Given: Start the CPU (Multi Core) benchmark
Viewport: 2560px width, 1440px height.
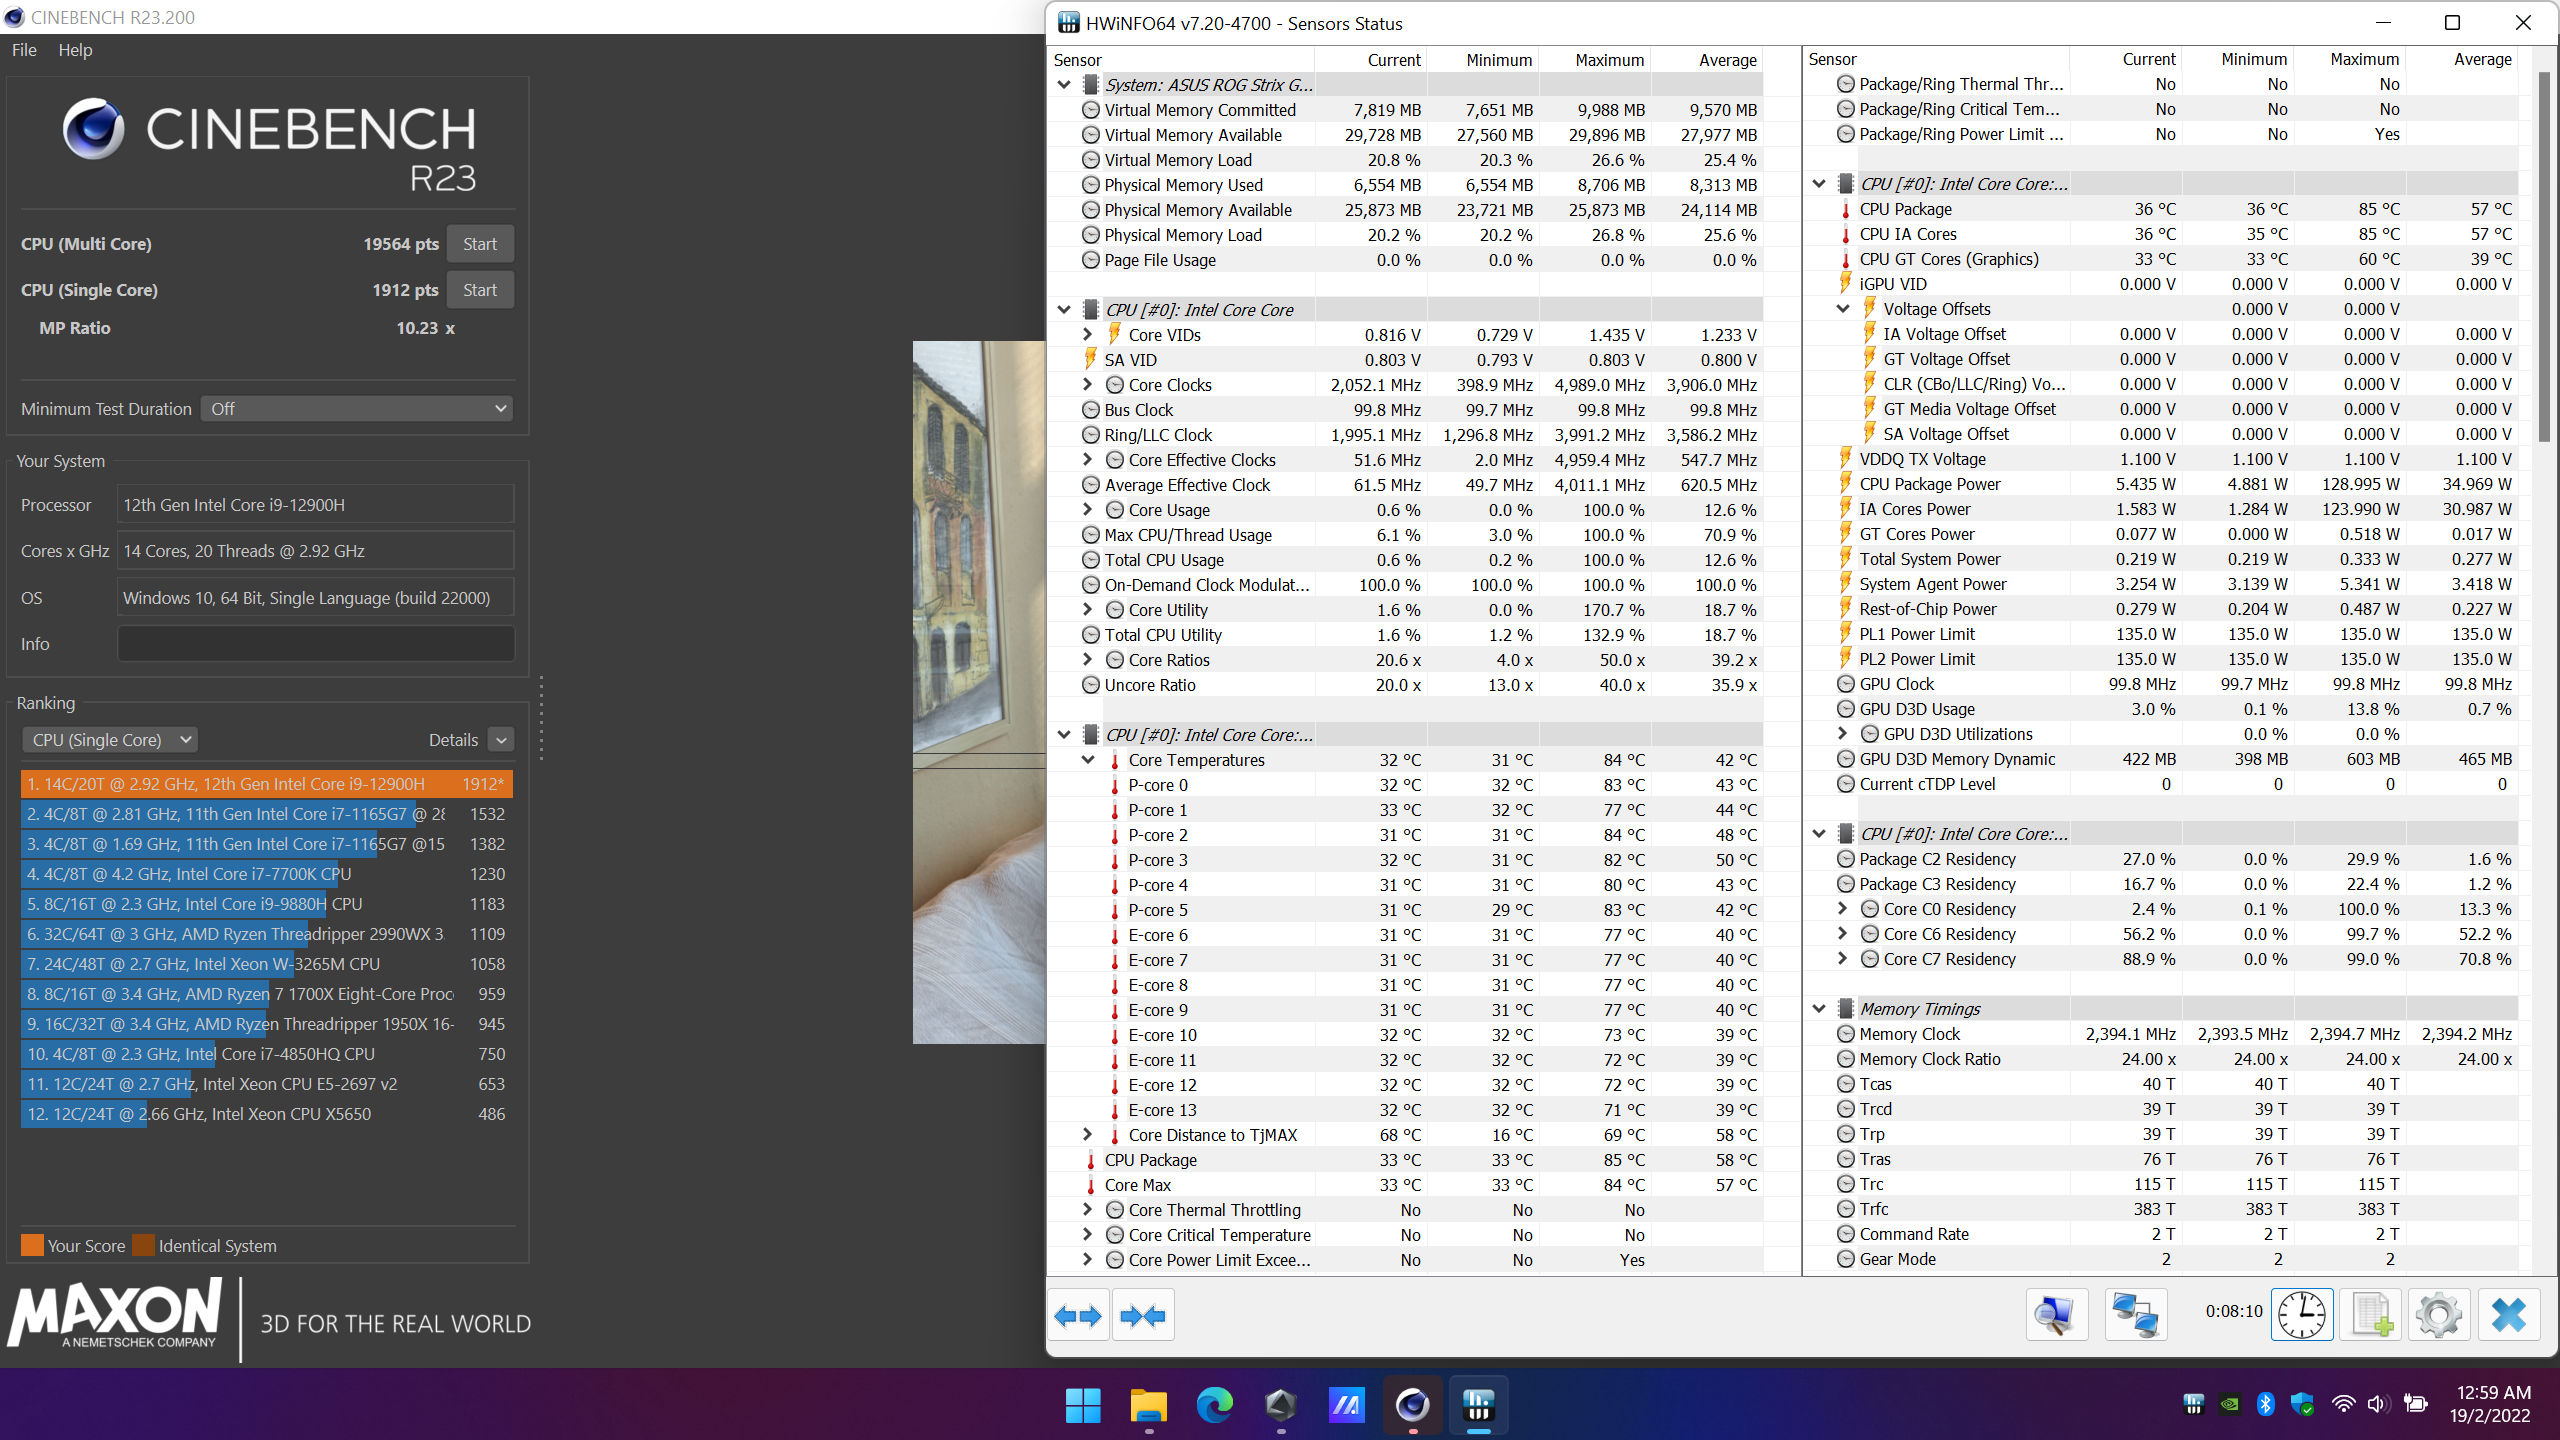Looking at the screenshot, I should 480,244.
